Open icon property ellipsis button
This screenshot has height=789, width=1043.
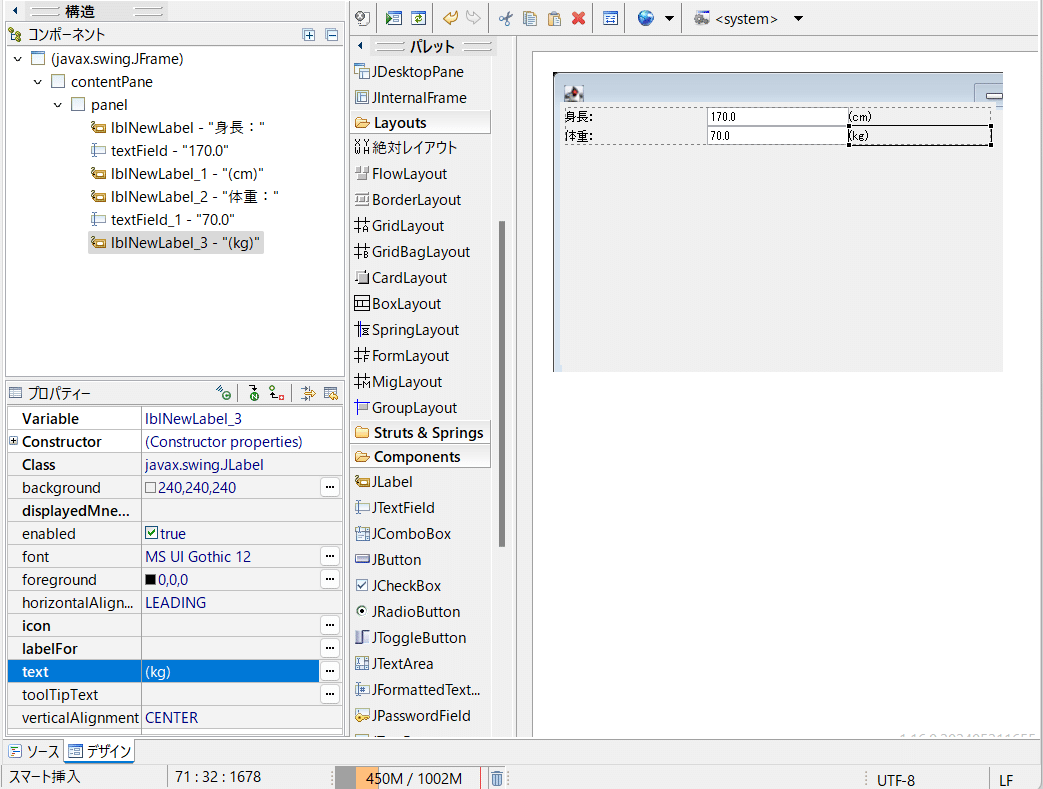[330, 625]
